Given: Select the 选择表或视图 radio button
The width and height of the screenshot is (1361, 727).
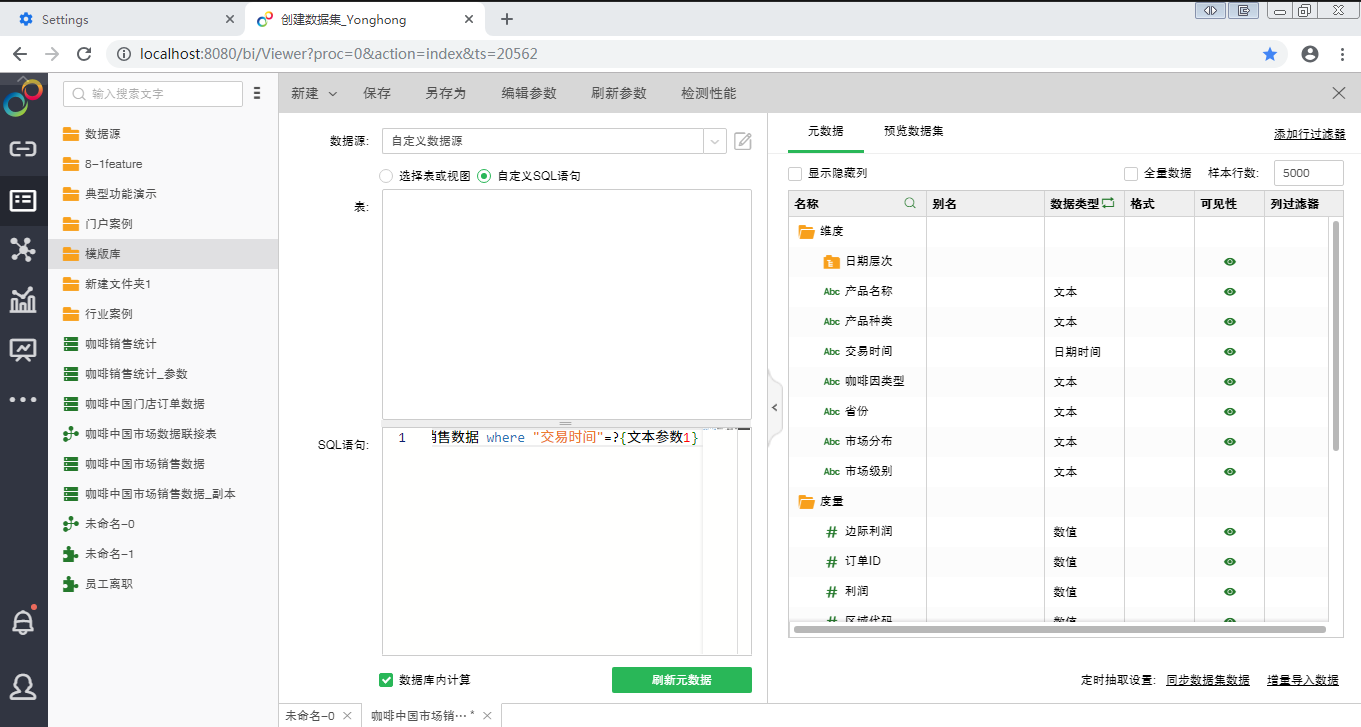Looking at the screenshot, I should point(386,176).
